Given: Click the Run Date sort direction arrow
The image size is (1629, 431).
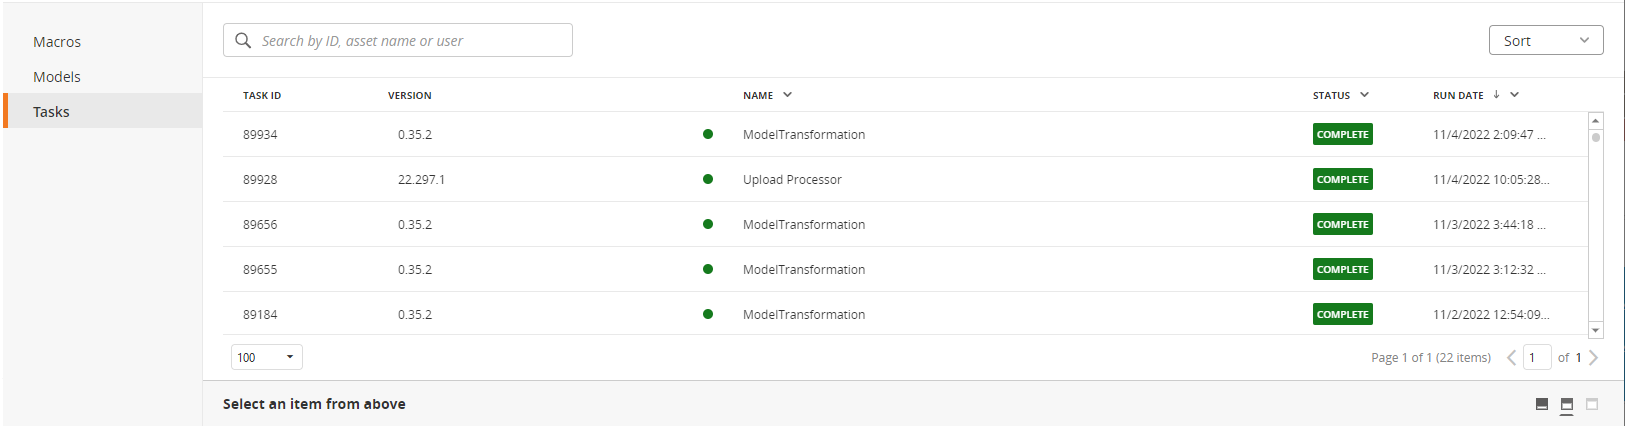Looking at the screenshot, I should click(x=1496, y=95).
